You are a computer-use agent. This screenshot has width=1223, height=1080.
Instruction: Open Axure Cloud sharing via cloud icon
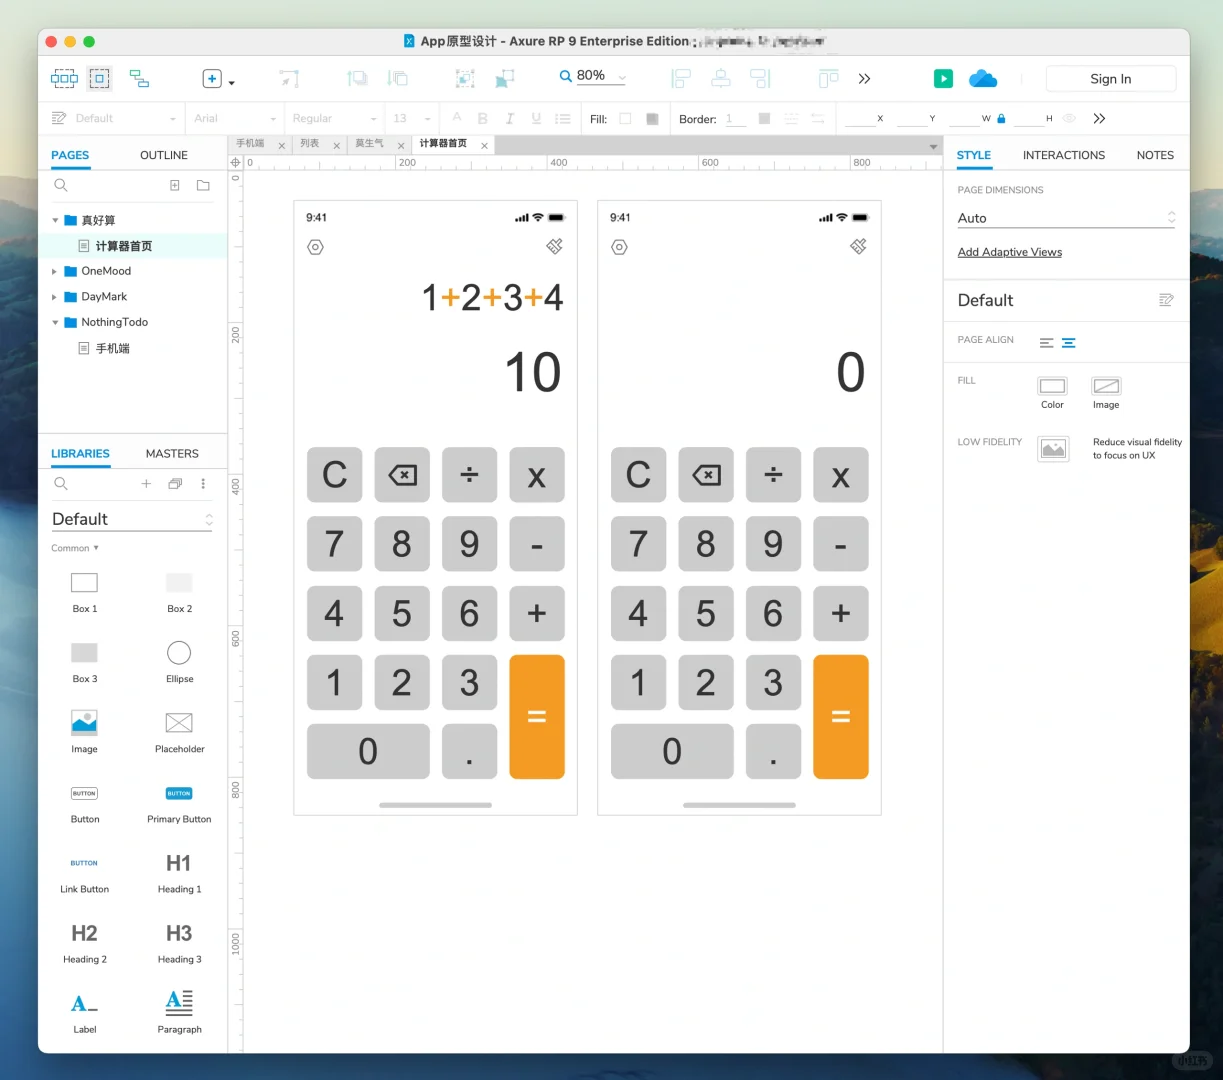tap(982, 78)
